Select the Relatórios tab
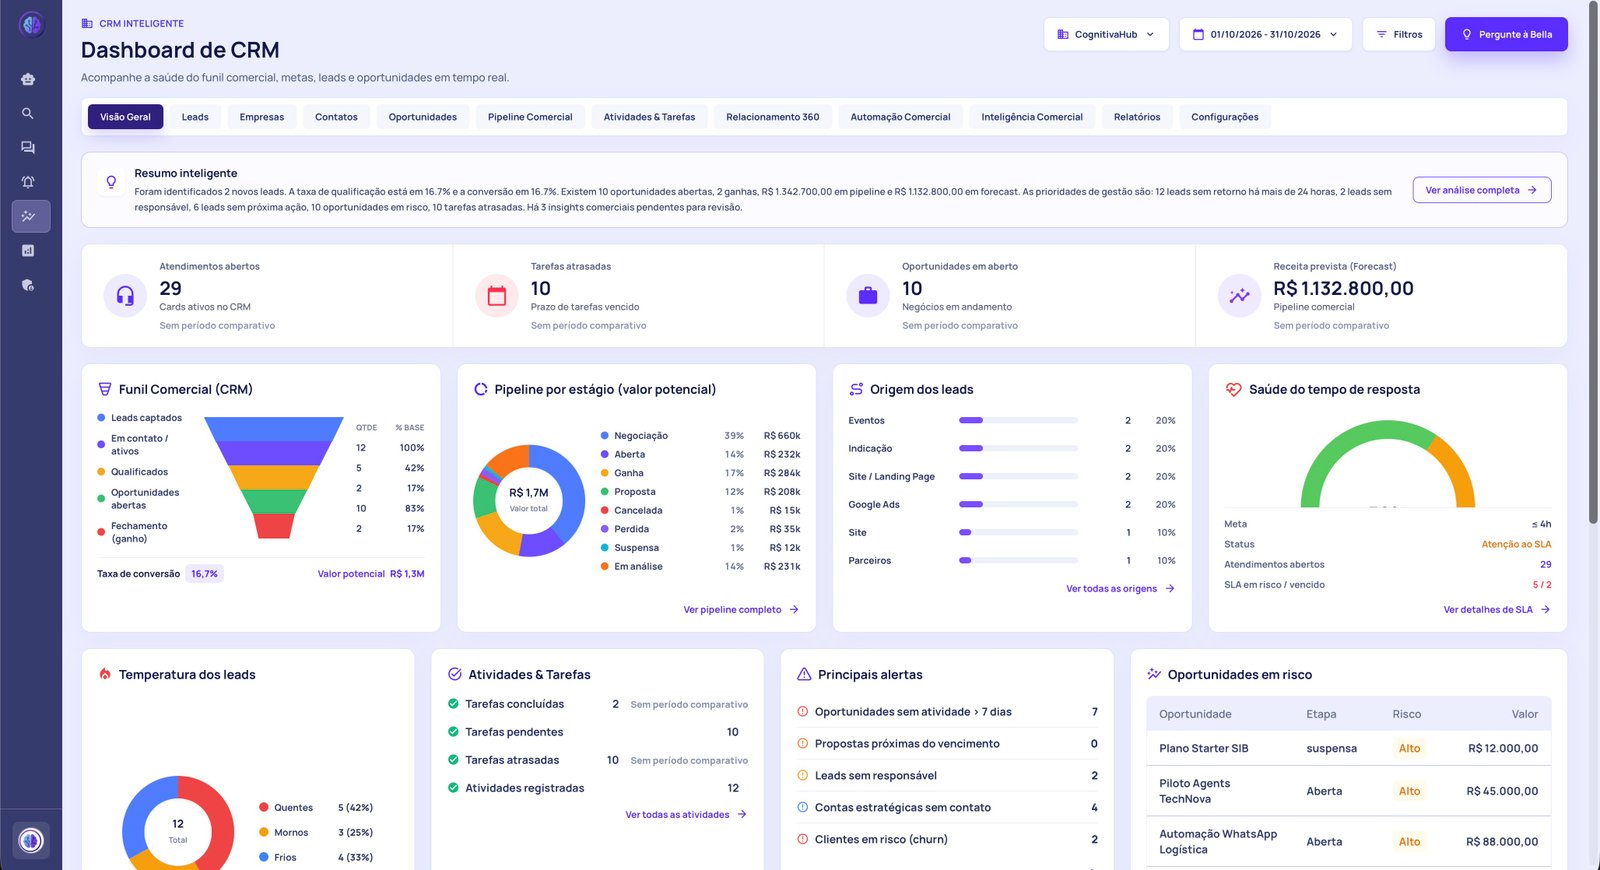Screen dimensions: 1600x870 point(1137,117)
